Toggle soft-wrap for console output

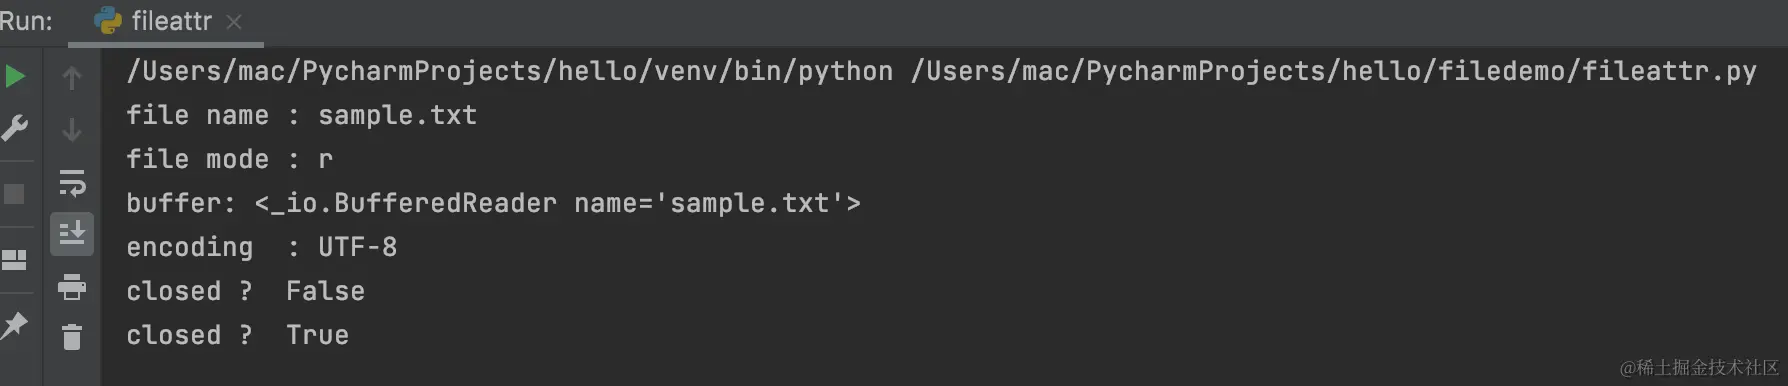72,183
